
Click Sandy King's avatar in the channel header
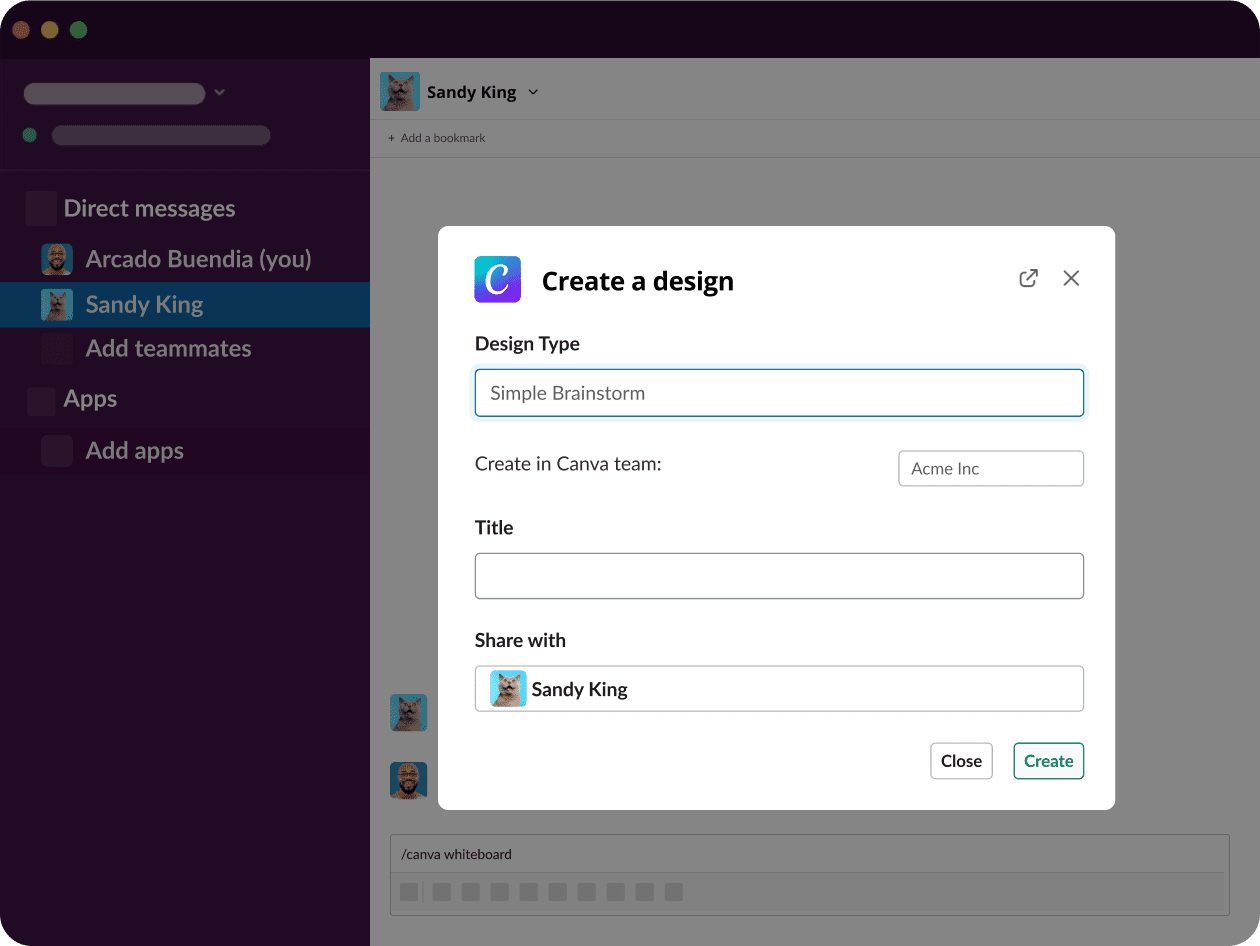(399, 91)
